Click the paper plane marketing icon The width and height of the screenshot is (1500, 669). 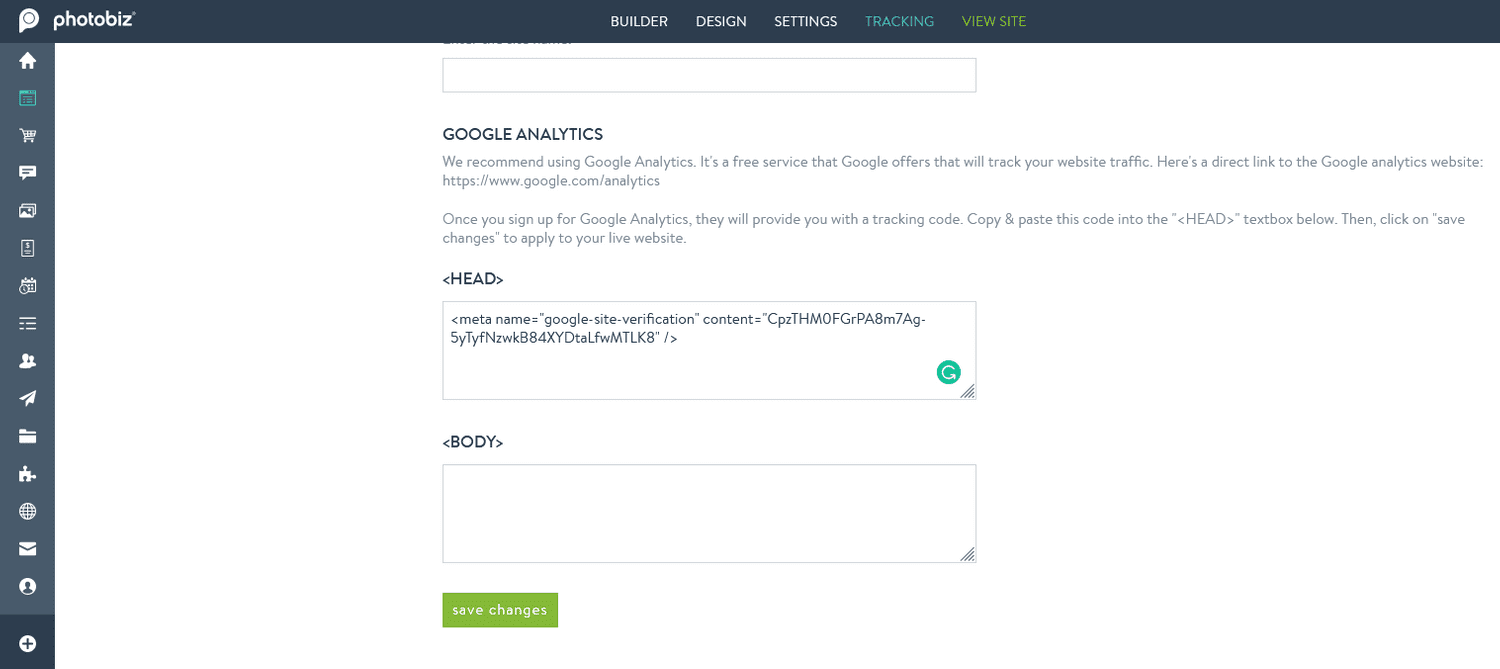point(27,397)
